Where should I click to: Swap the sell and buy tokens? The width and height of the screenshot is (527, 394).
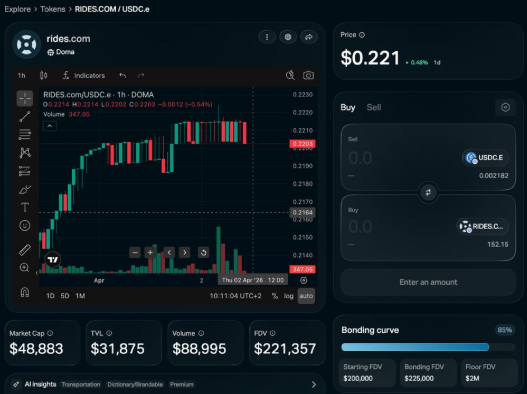(x=428, y=192)
